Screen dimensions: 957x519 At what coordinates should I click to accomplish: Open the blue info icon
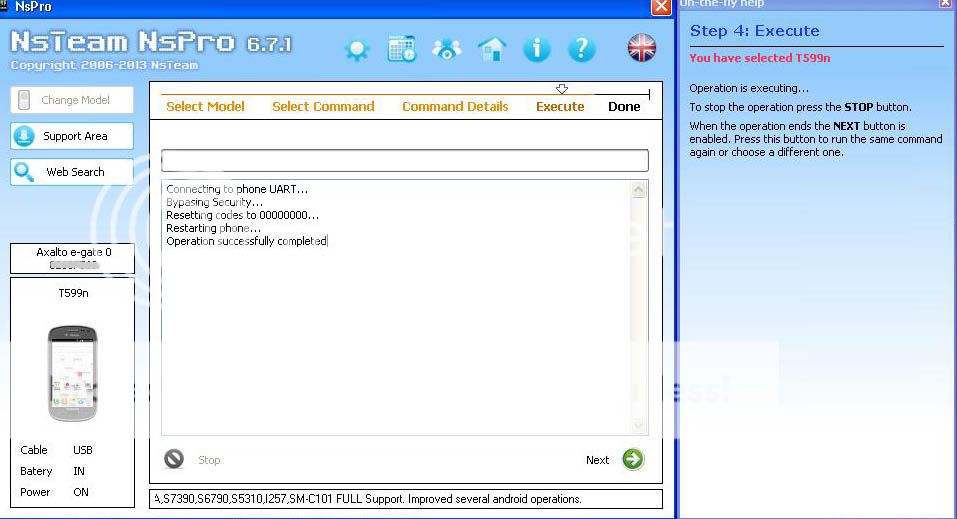click(537, 49)
